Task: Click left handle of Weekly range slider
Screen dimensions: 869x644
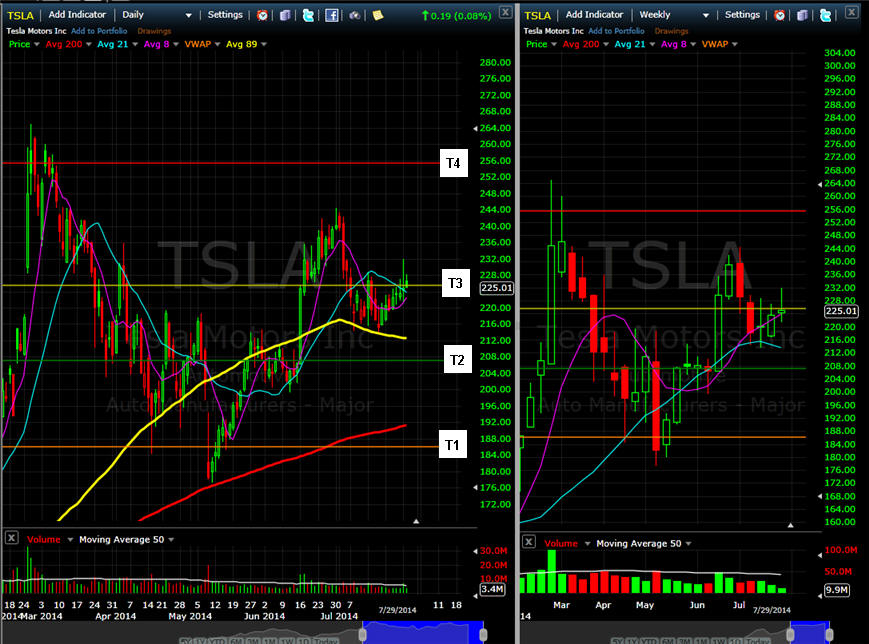Action: 790,634
